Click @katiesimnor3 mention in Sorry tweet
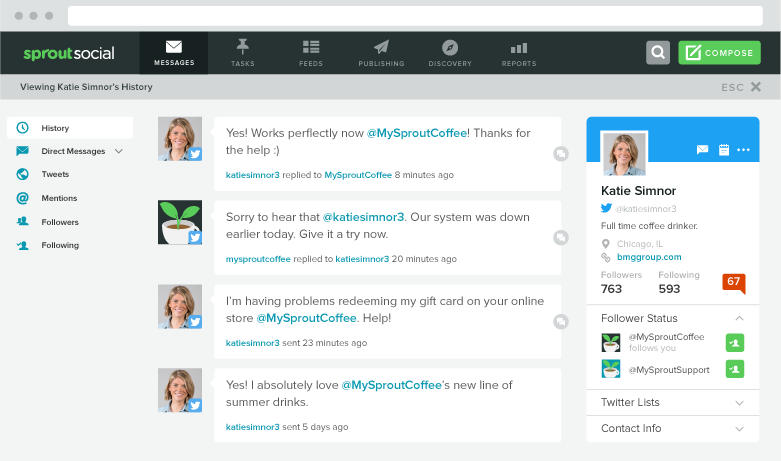781x461 pixels. 364,217
